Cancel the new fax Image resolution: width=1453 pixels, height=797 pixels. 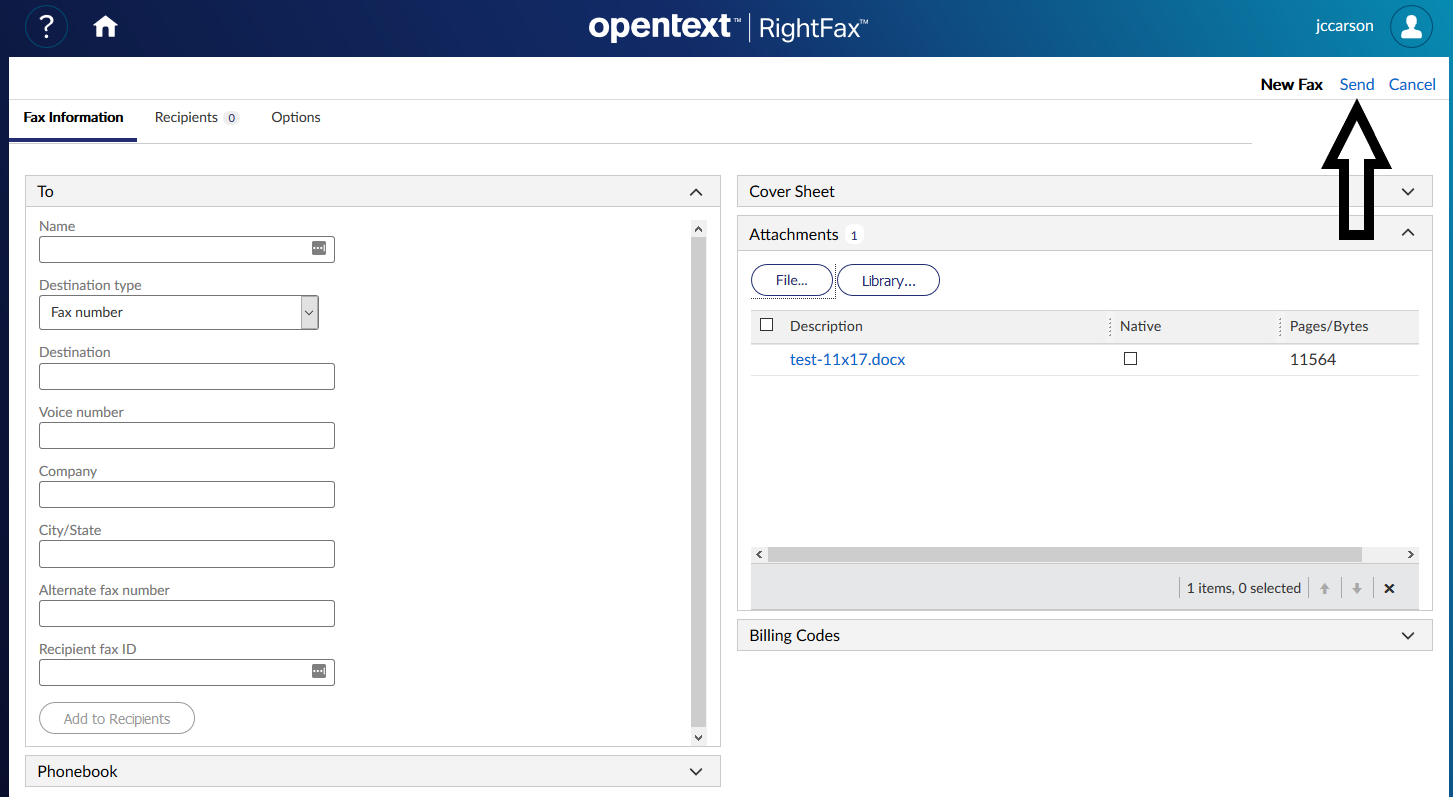[1412, 84]
